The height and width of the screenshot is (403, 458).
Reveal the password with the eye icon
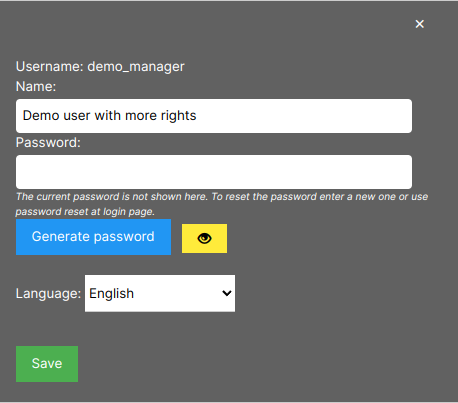pyautogui.click(x=204, y=238)
